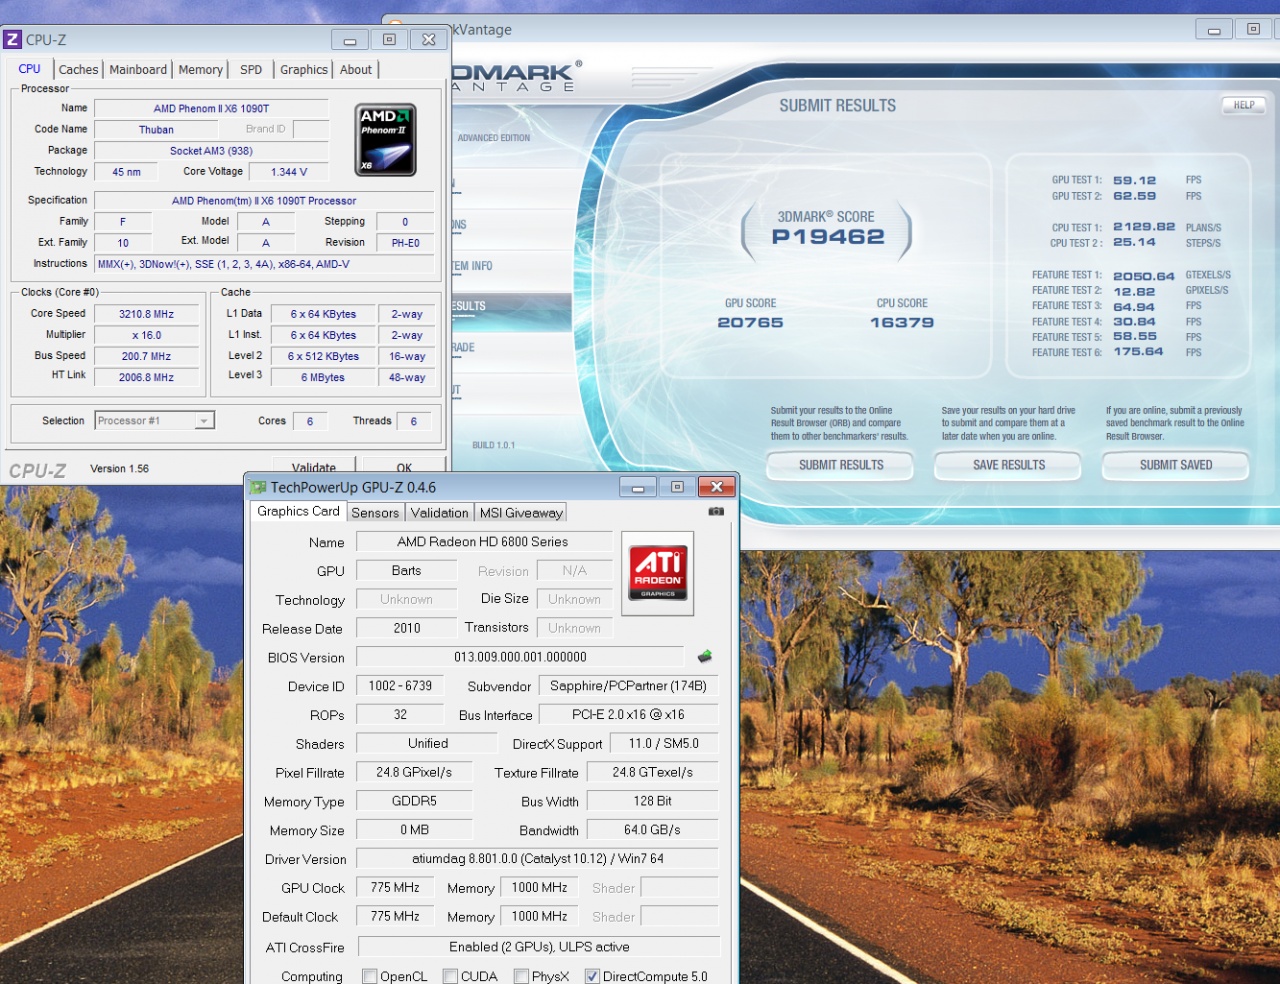Viewport: 1280px width, 984px height.
Task: Minimize the TechPowerUp GPU-Z window
Action: 638,487
